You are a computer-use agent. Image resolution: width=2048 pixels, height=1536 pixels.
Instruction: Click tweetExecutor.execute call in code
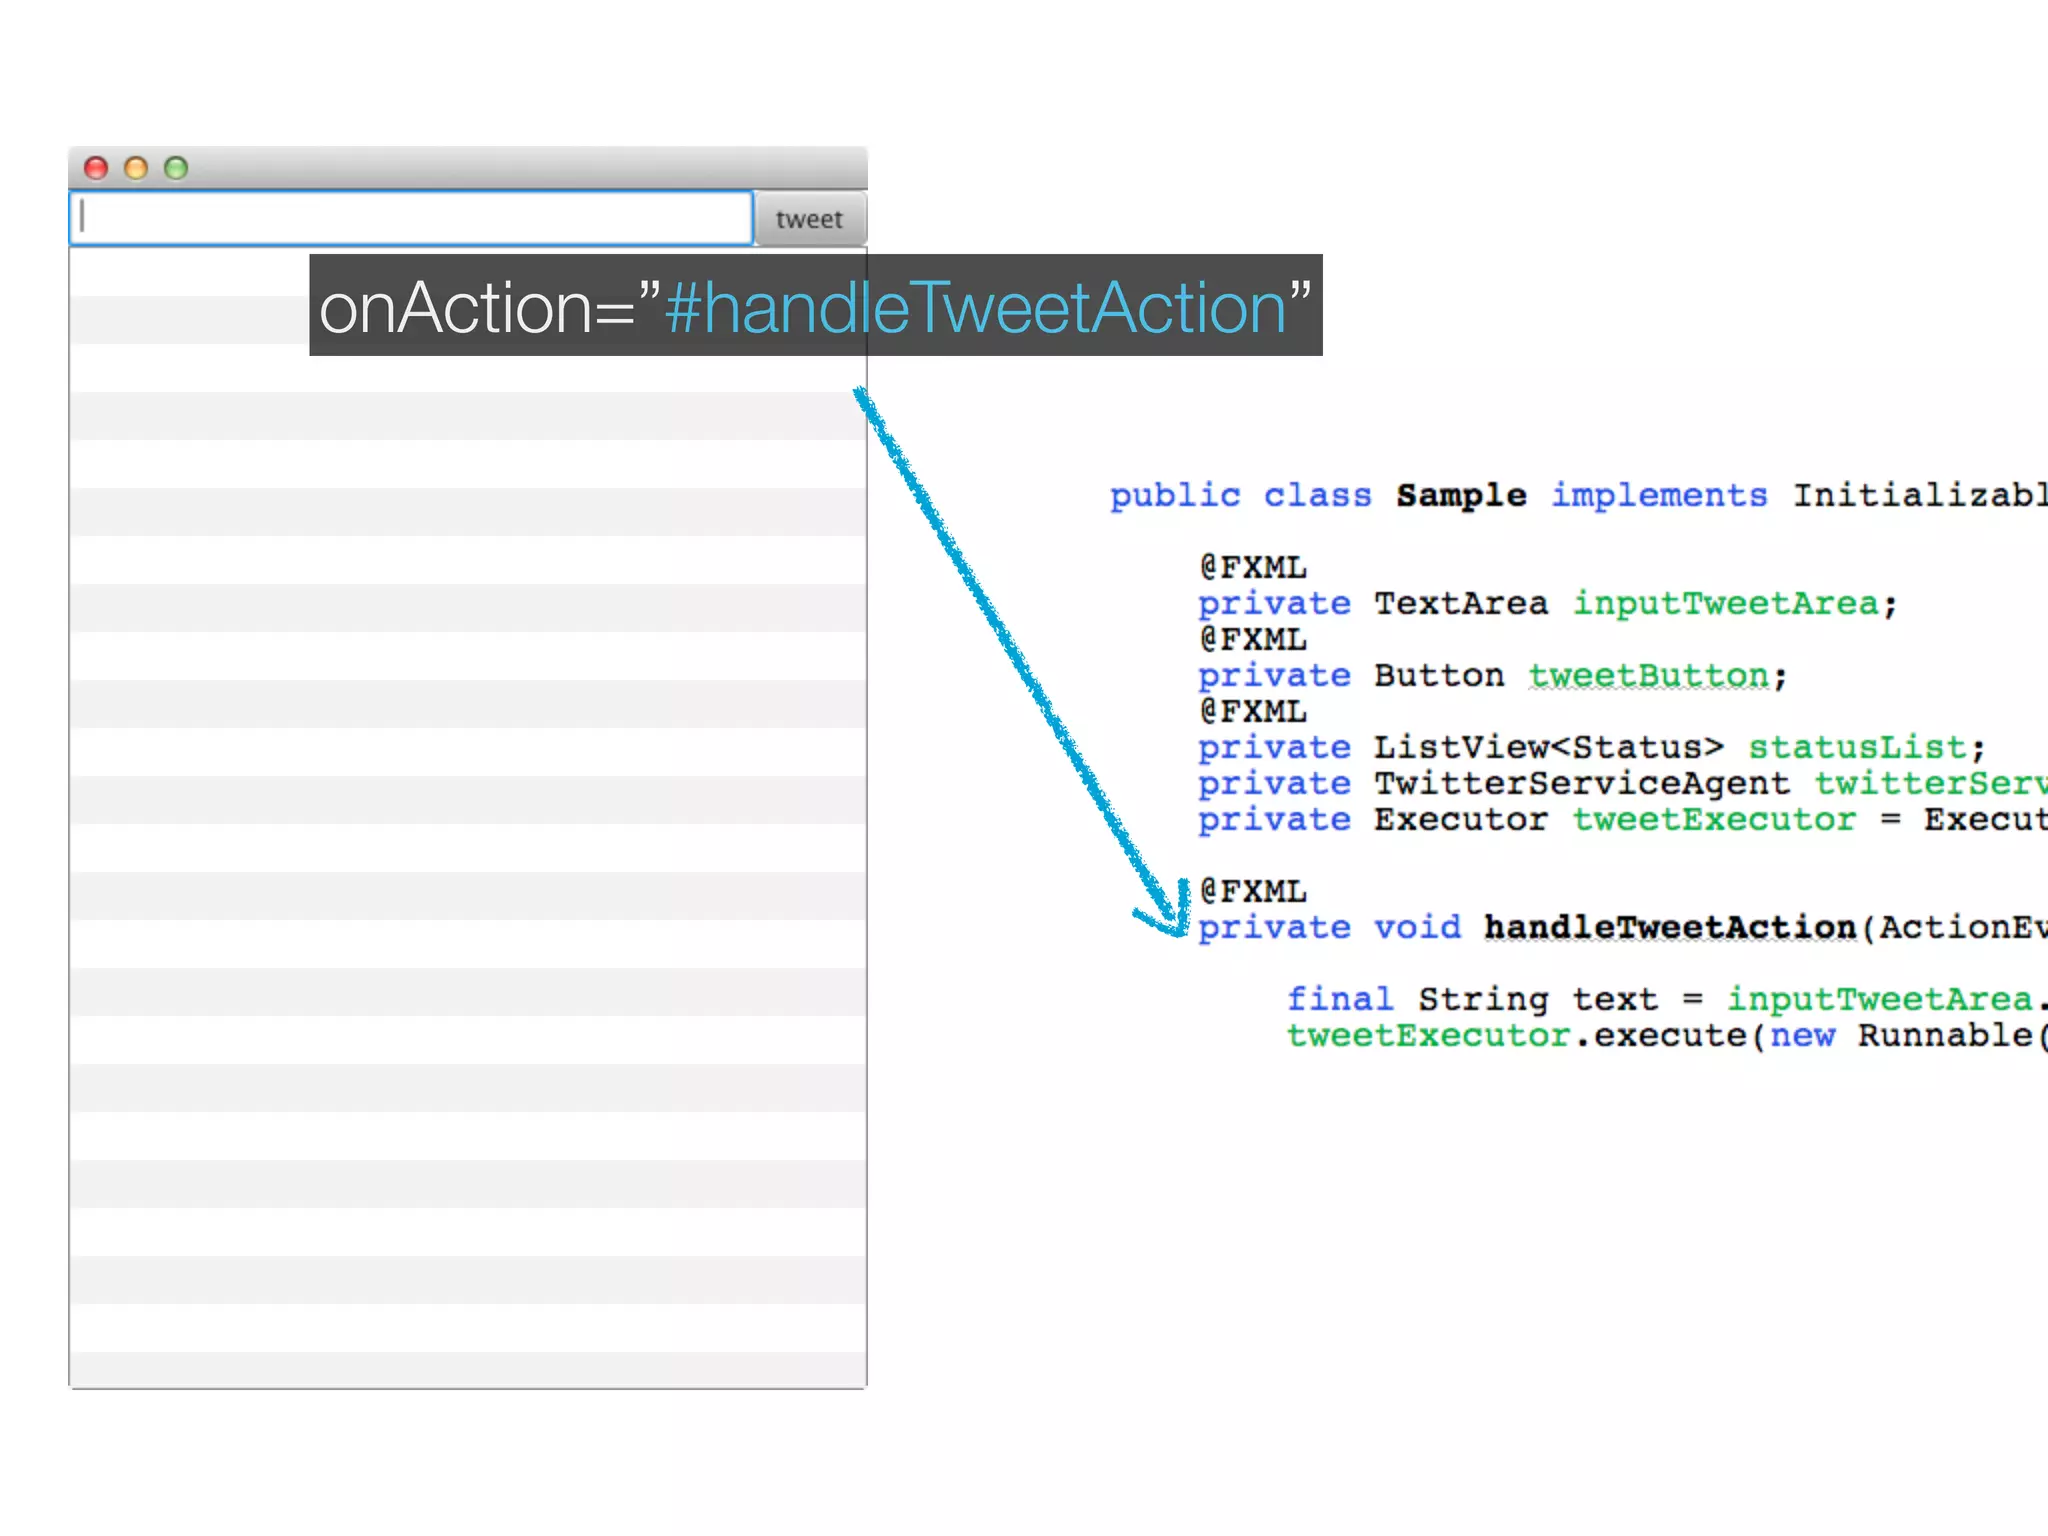point(1516,1035)
